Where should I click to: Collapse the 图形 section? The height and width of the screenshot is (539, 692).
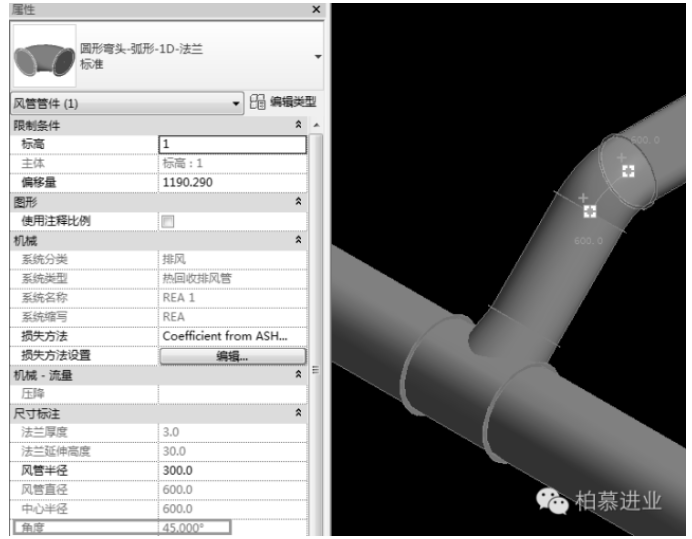[x=298, y=202]
